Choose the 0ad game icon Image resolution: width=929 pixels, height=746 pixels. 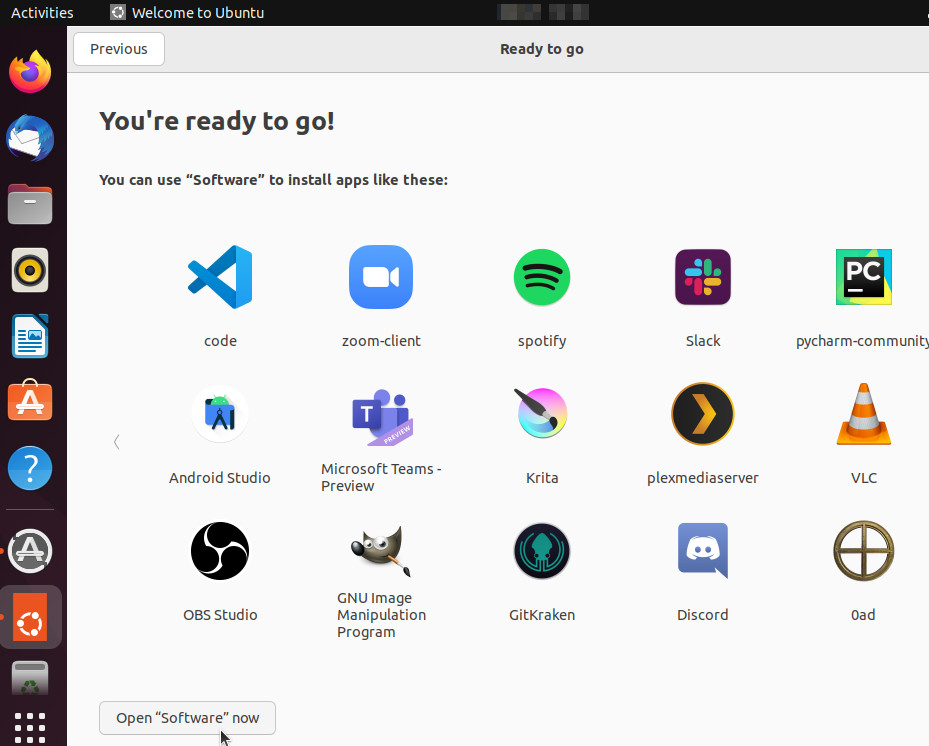click(864, 550)
